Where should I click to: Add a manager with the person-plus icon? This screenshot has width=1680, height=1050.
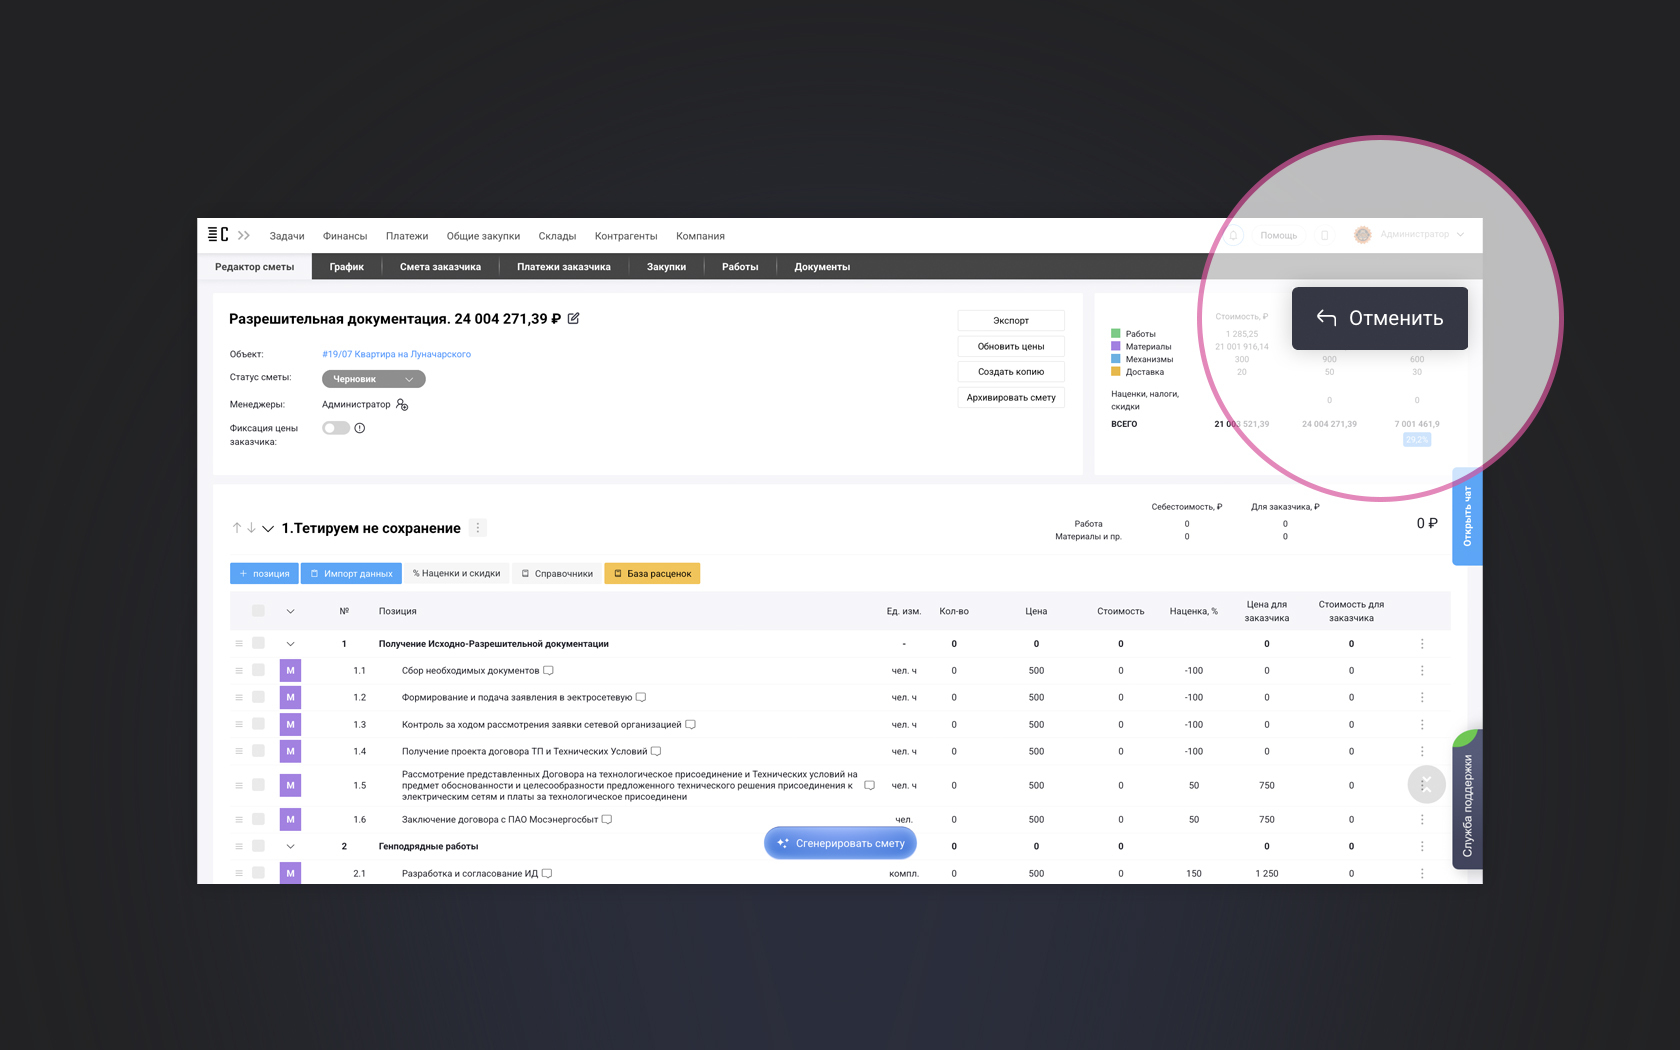coord(402,405)
